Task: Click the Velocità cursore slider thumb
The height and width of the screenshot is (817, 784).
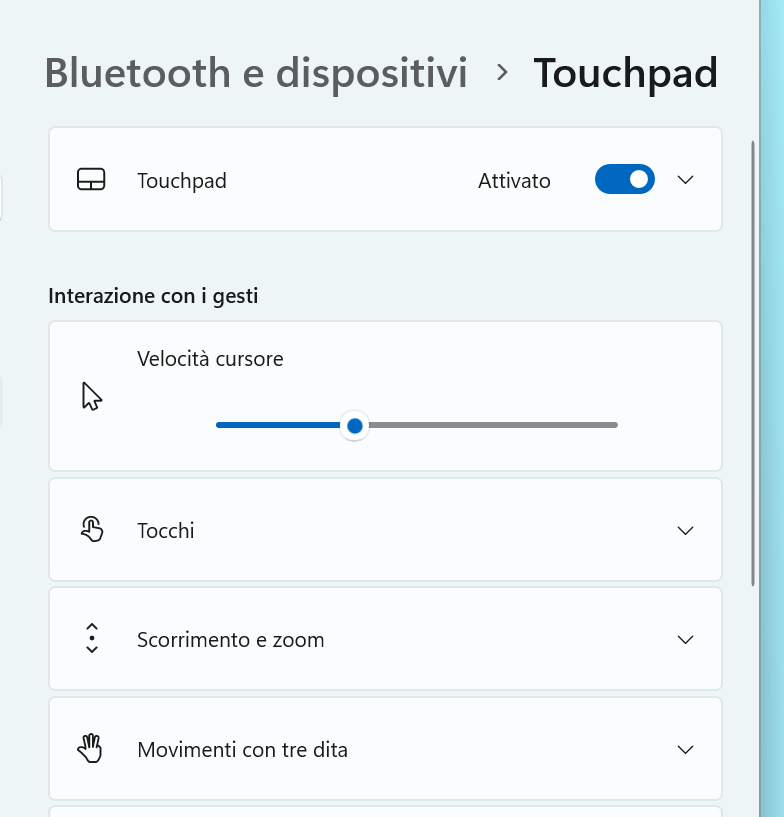Action: point(355,426)
